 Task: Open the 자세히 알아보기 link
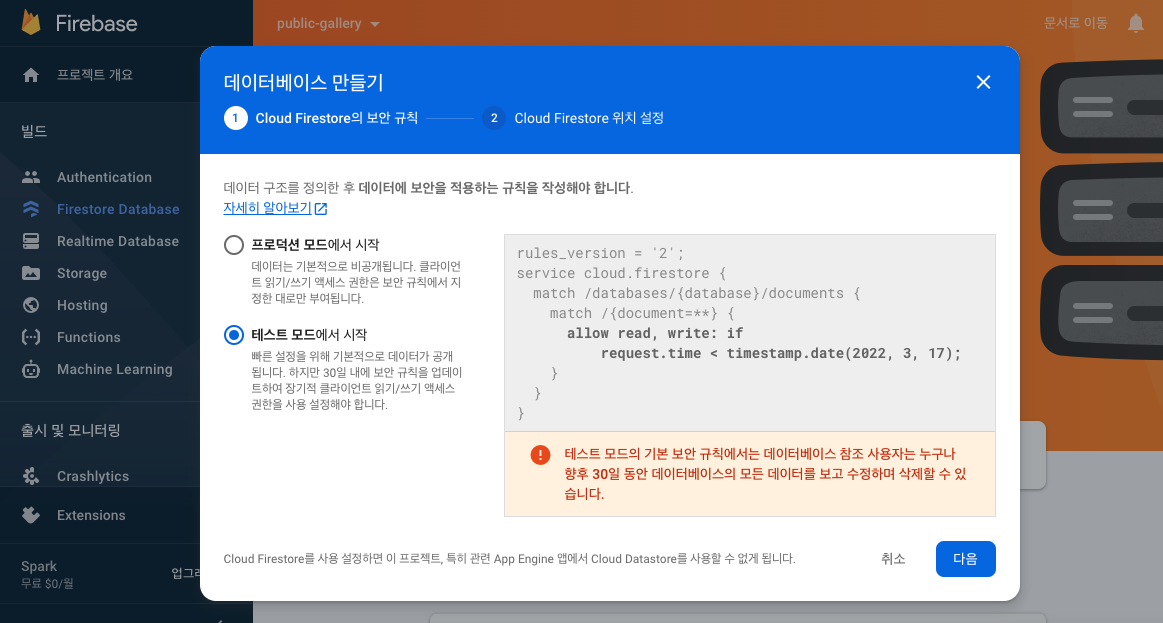[267, 208]
